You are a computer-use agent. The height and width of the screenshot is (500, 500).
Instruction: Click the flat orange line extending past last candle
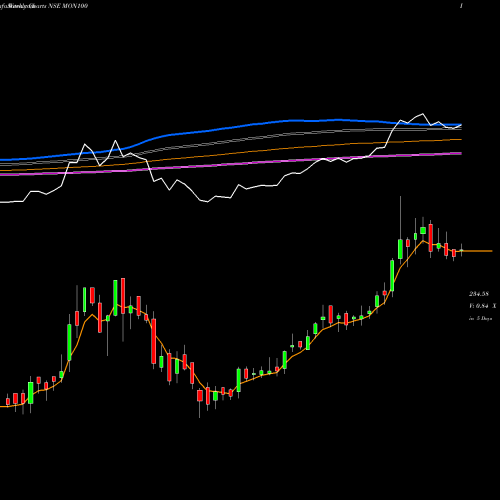(x=477, y=251)
